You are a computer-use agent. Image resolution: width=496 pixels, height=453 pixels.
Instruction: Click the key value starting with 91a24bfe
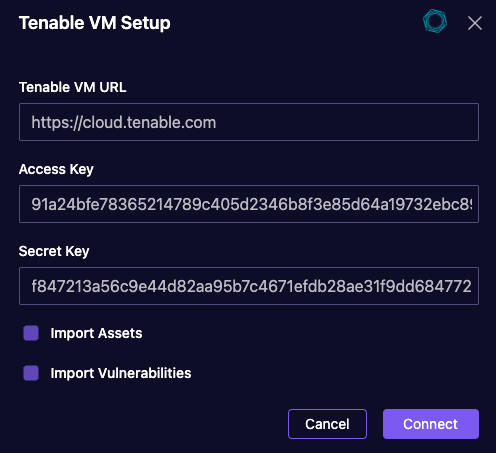tap(252, 204)
